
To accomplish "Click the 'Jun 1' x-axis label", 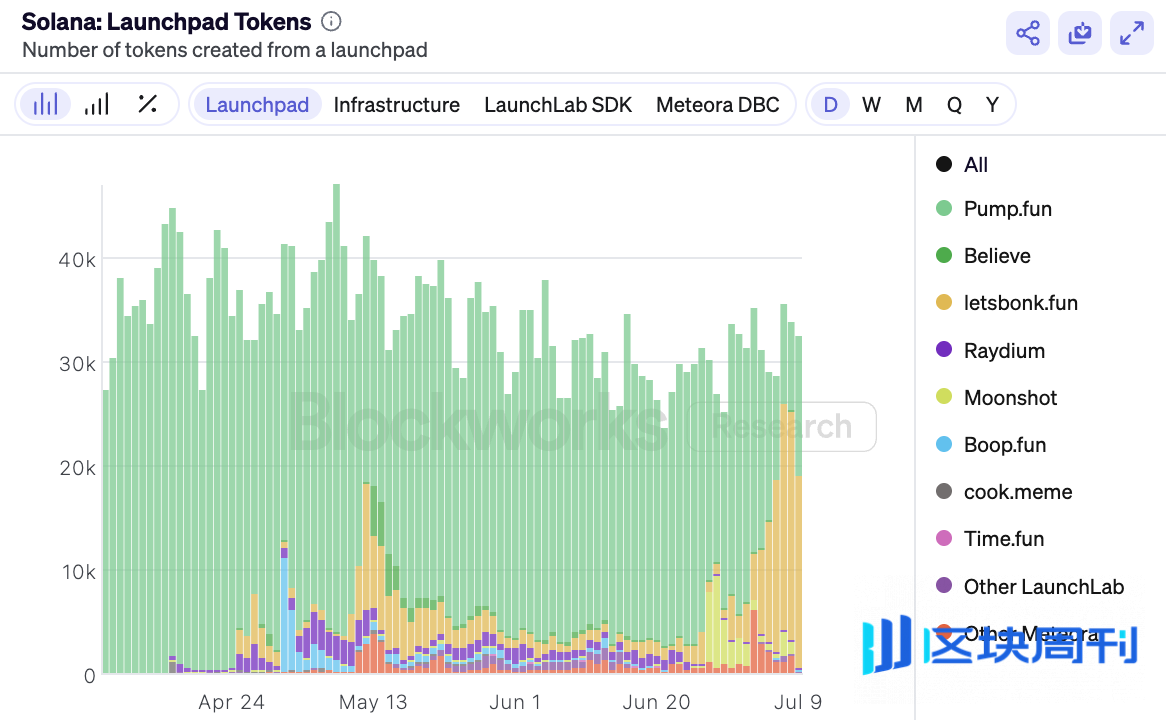I will click(x=515, y=702).
